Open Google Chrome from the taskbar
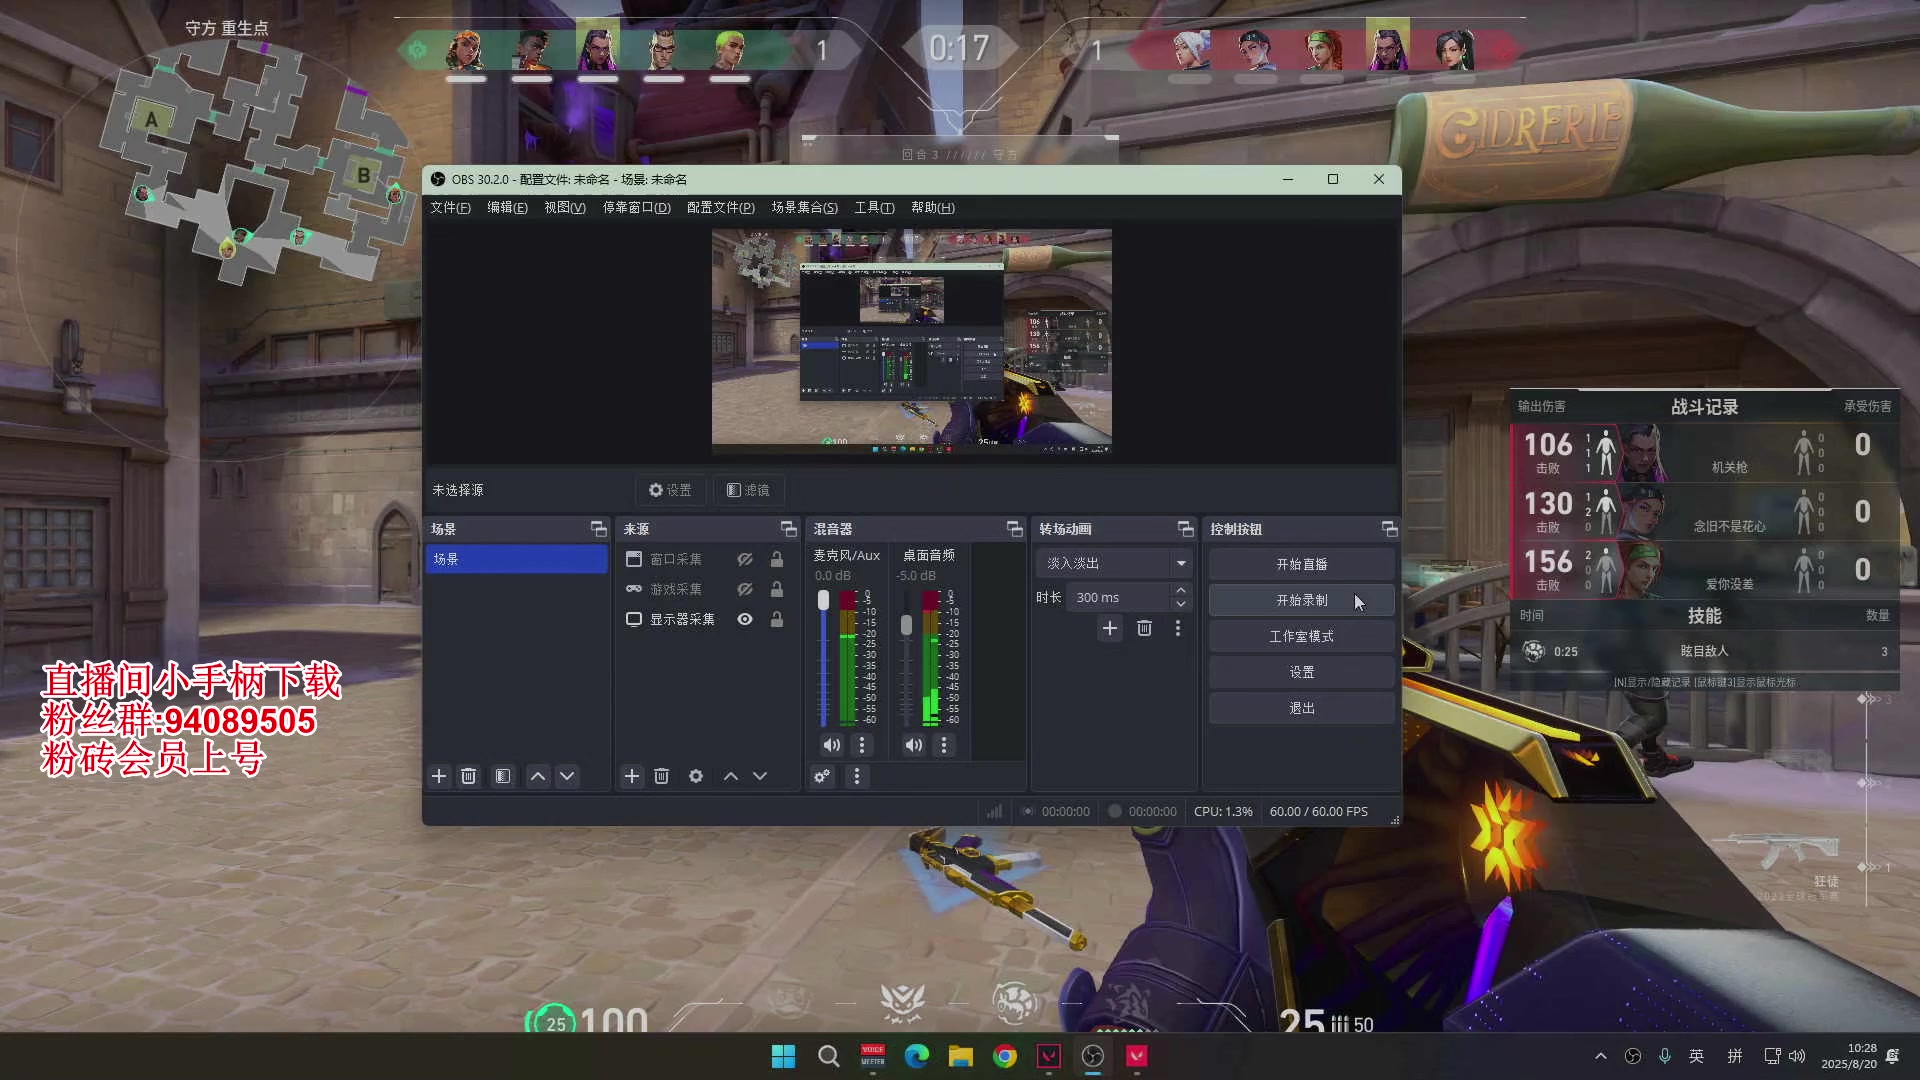 [1005, 1056]
